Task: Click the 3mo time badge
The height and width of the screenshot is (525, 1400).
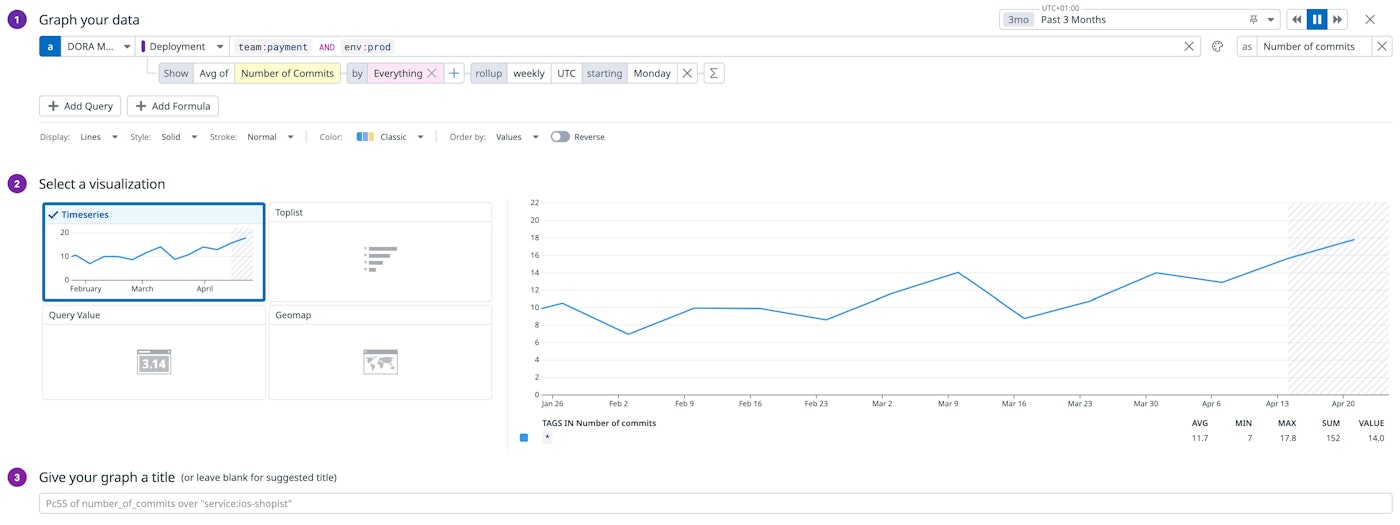Action: coord(1018,20)
